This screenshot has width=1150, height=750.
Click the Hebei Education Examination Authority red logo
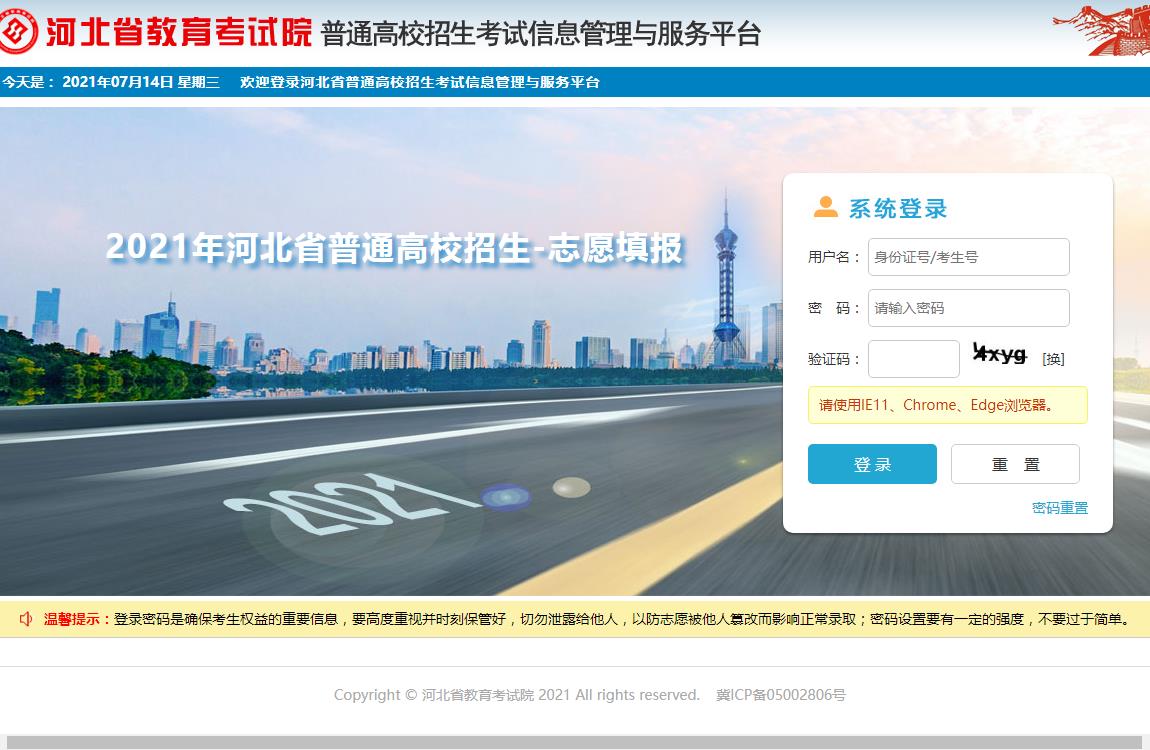coord(18,32)
